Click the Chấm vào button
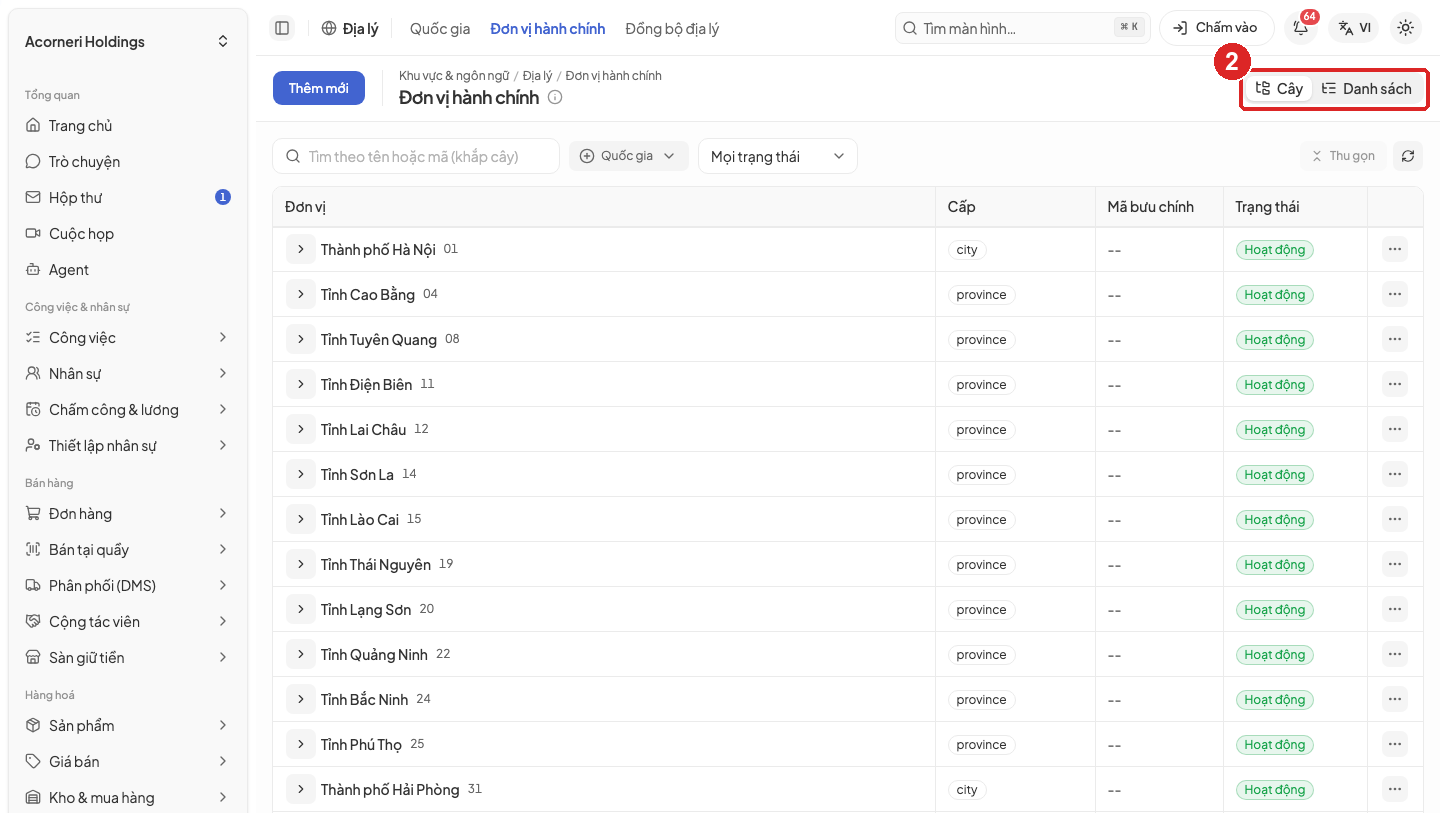Viewport: 1440px width, 813px height. [x=1216, y=28]
